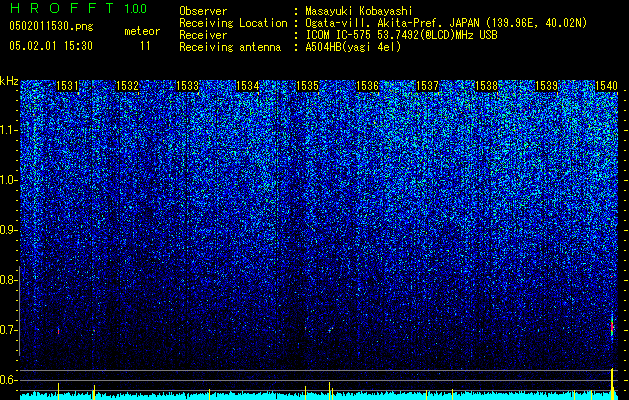Click the 1539 time marker

point(547,85)
